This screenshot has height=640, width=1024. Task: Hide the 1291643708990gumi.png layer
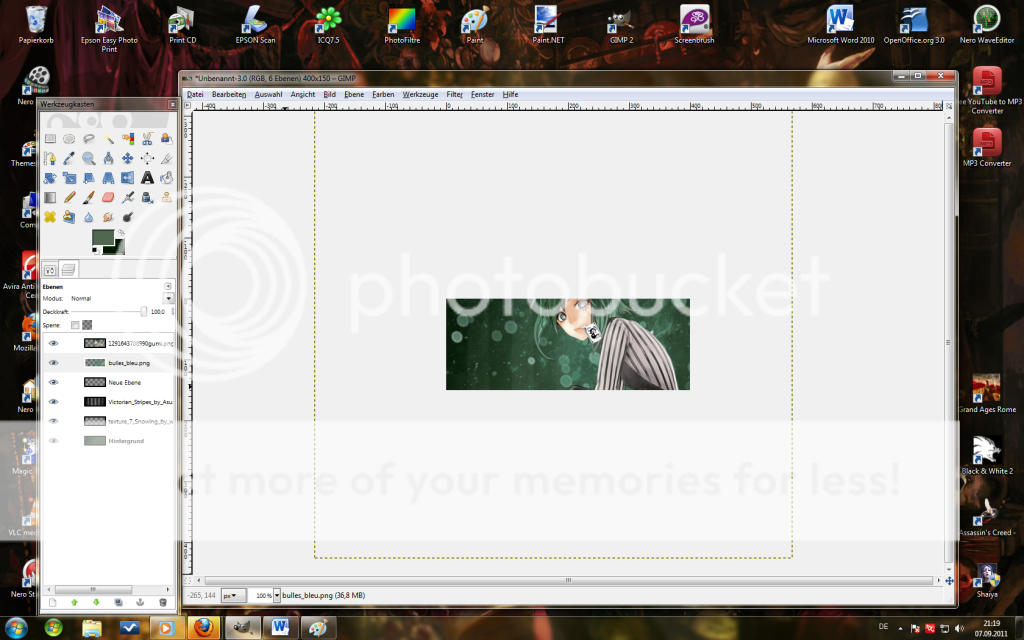coord(54,343)
